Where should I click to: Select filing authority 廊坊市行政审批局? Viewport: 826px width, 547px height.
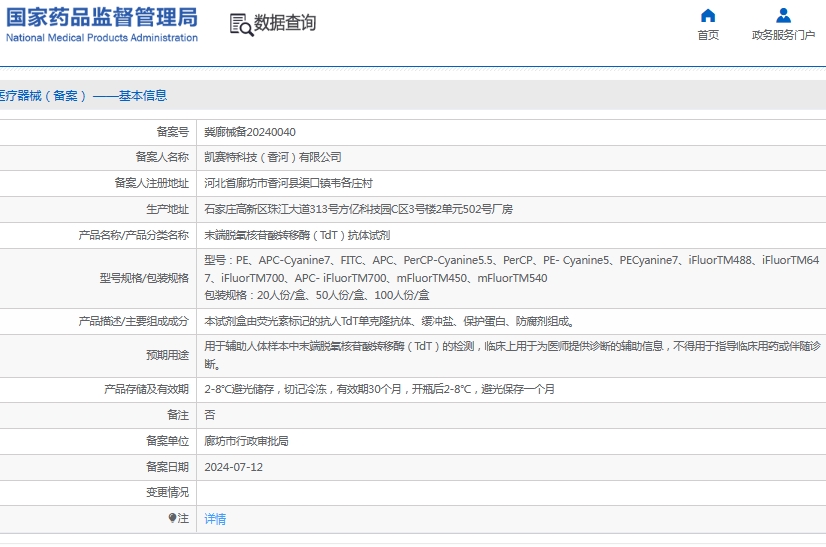coord(246,441)
